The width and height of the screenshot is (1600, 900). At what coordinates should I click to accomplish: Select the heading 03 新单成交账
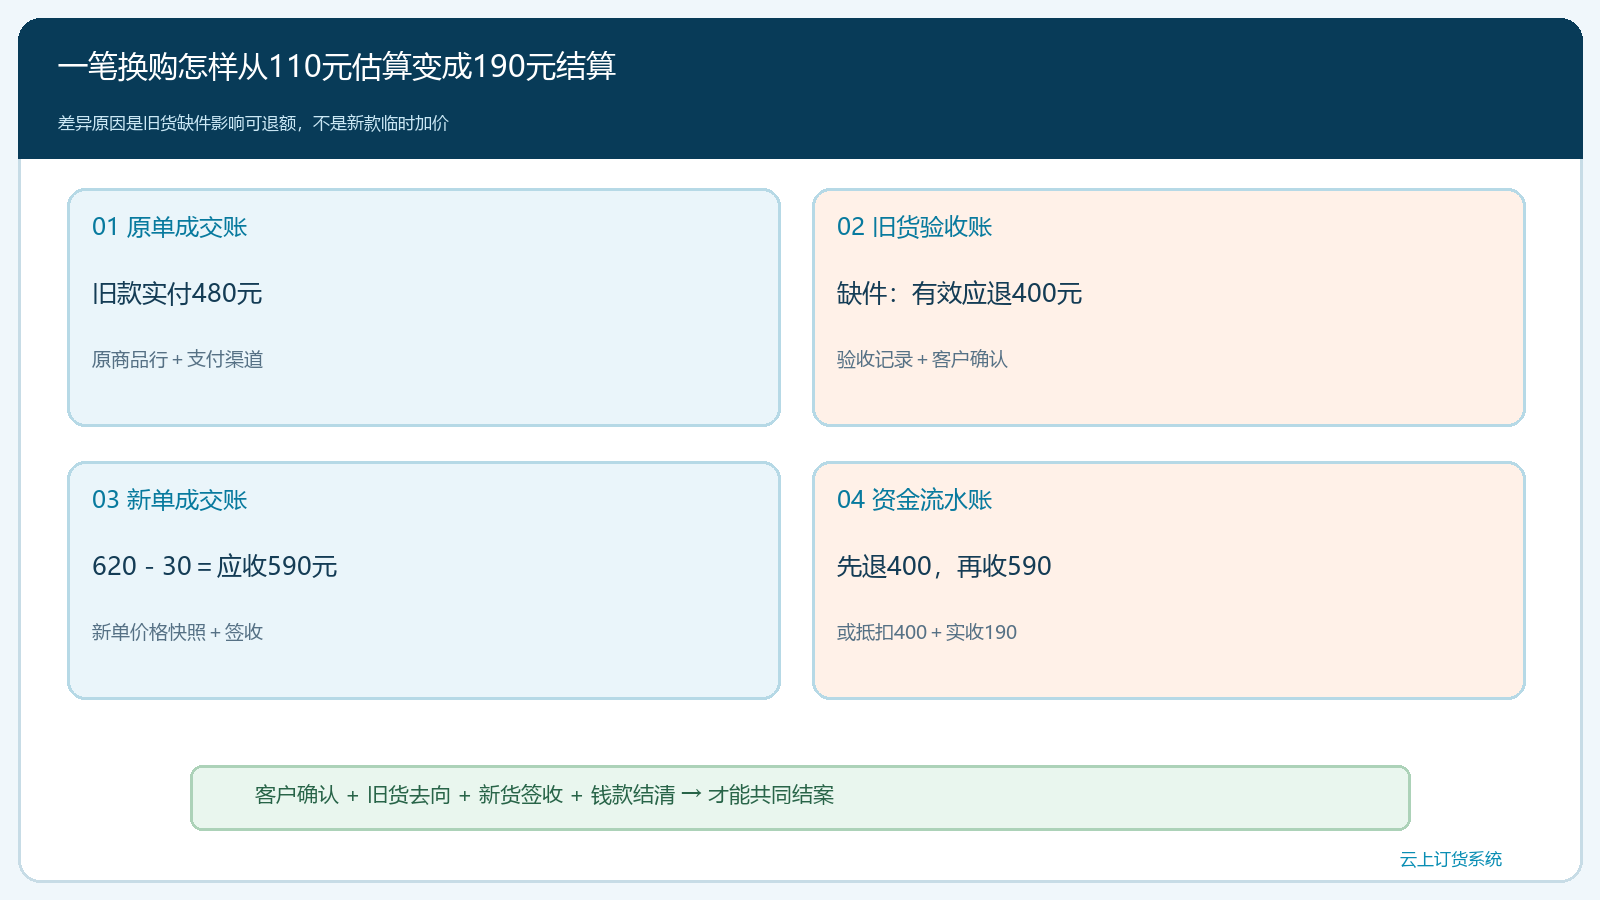(169, 500)
